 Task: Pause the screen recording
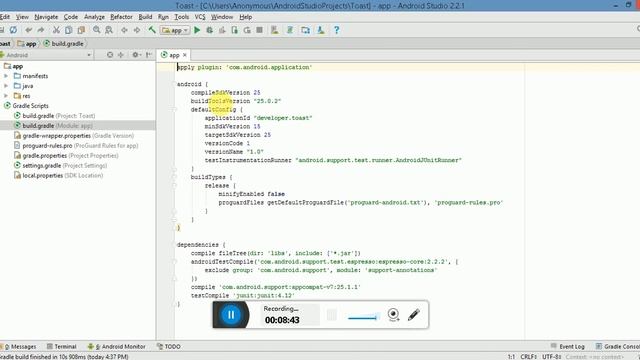coord(231,315)
